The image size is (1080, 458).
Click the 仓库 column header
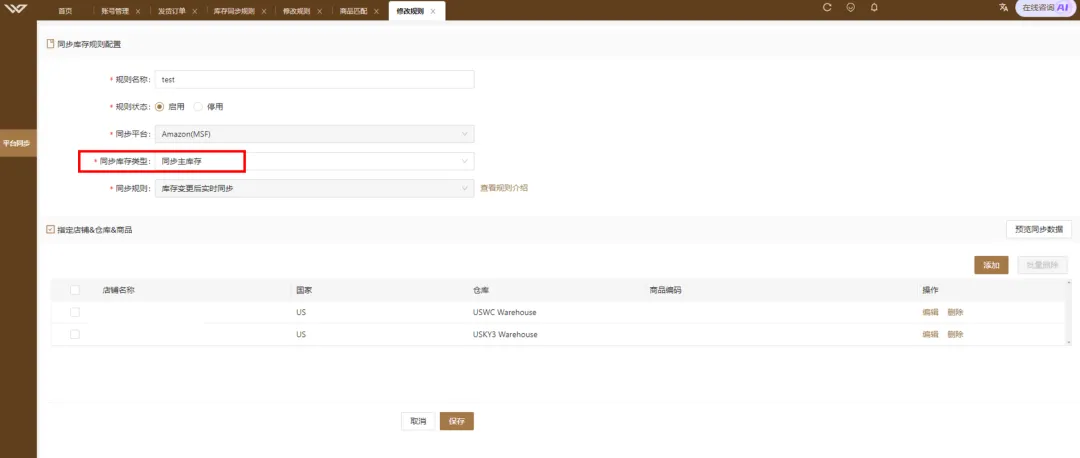click(481, 290)
